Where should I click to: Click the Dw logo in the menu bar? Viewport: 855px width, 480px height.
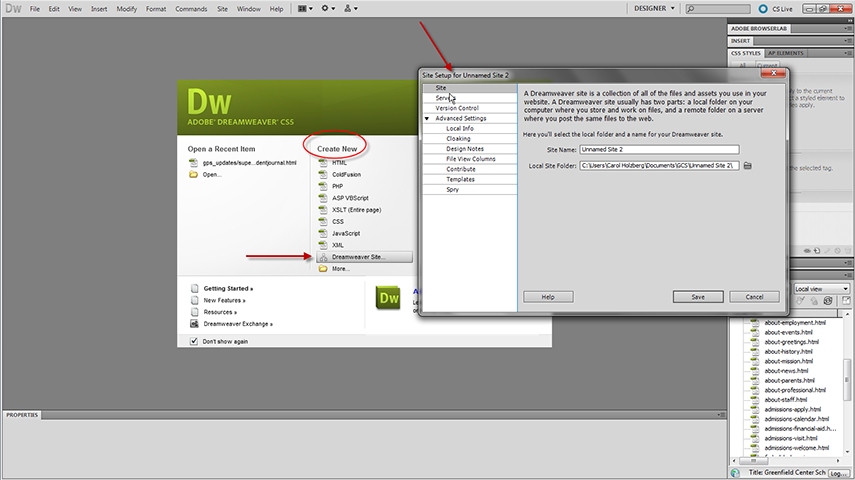(x=13, y=9)
